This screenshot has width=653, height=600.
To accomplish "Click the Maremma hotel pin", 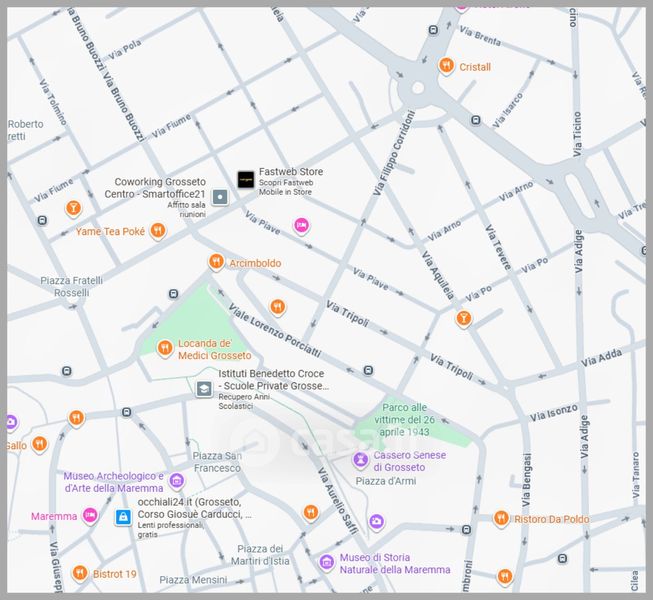I will coord(91,516).
